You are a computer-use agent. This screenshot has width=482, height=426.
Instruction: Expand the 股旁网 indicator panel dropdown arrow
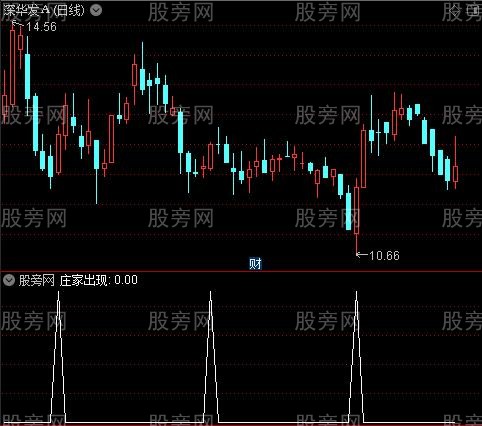coord(9,280)
